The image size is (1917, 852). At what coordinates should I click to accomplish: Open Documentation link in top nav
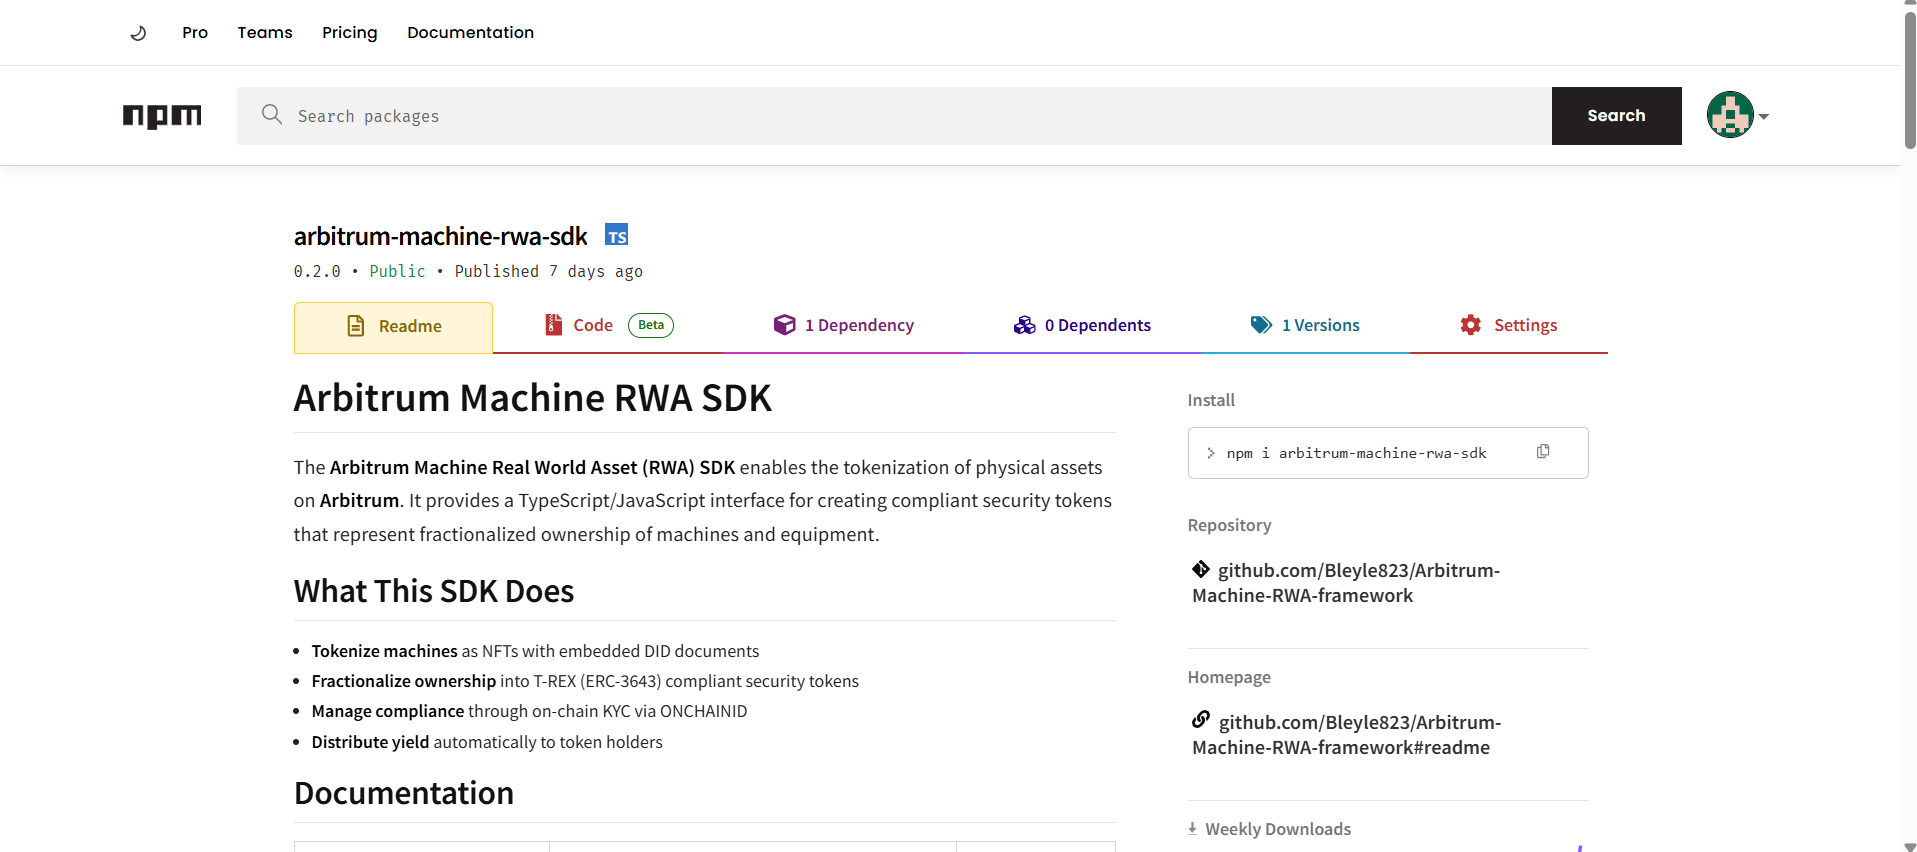470,33
